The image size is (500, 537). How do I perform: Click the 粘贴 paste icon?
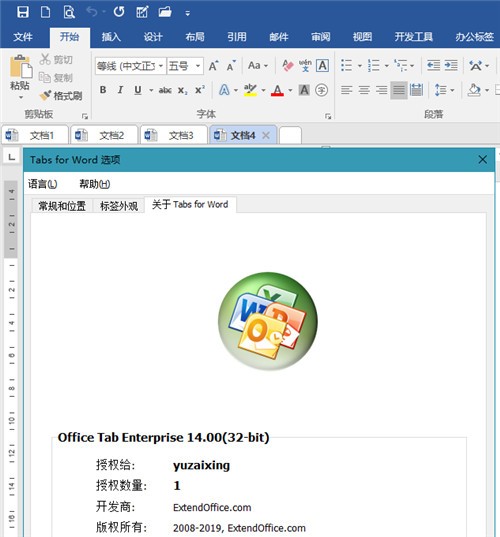coord(21,66)
